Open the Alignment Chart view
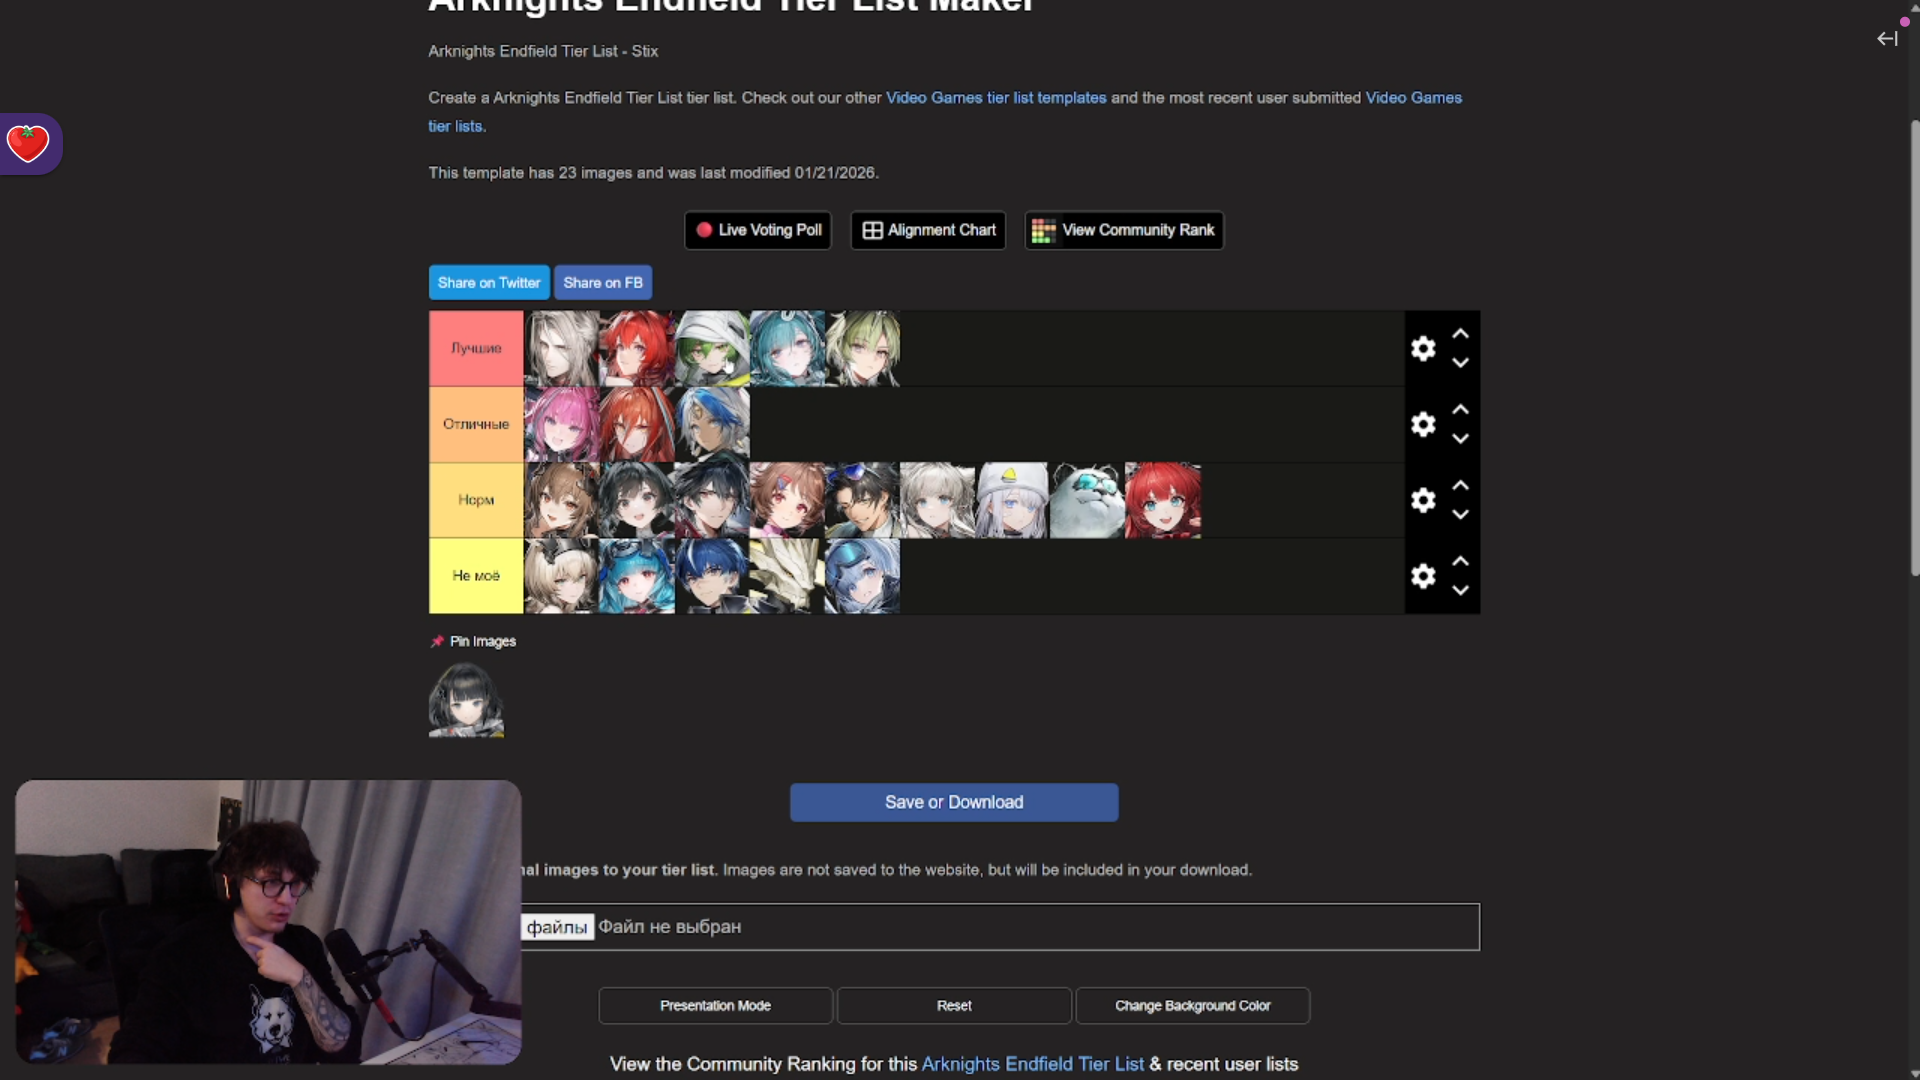Viewport: 1920px width, 1080px height. [x=928, y=230]
